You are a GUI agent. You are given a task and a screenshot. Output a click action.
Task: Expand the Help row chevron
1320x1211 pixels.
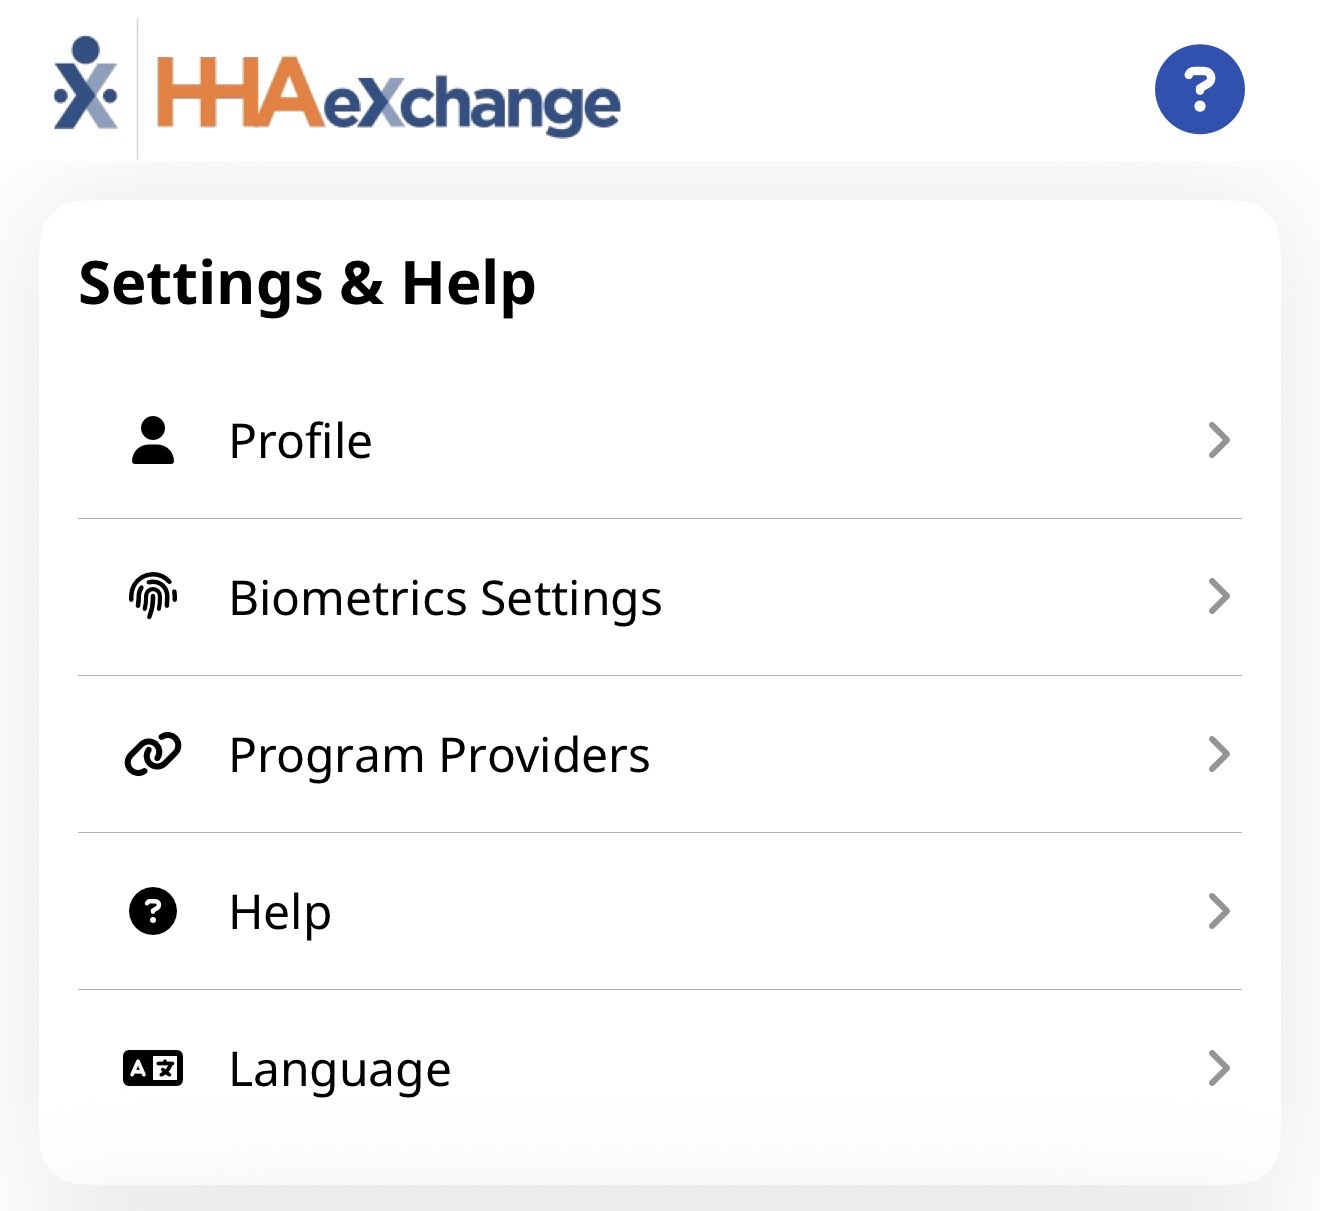coord(1218,911)
